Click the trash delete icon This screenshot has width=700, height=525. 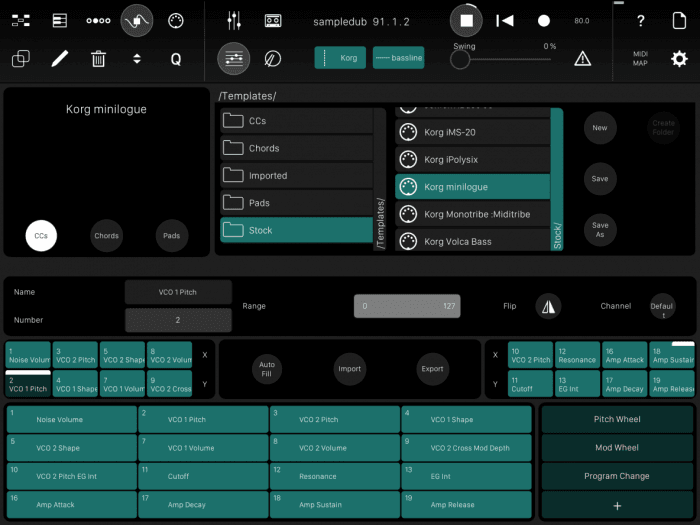[98, 58]
